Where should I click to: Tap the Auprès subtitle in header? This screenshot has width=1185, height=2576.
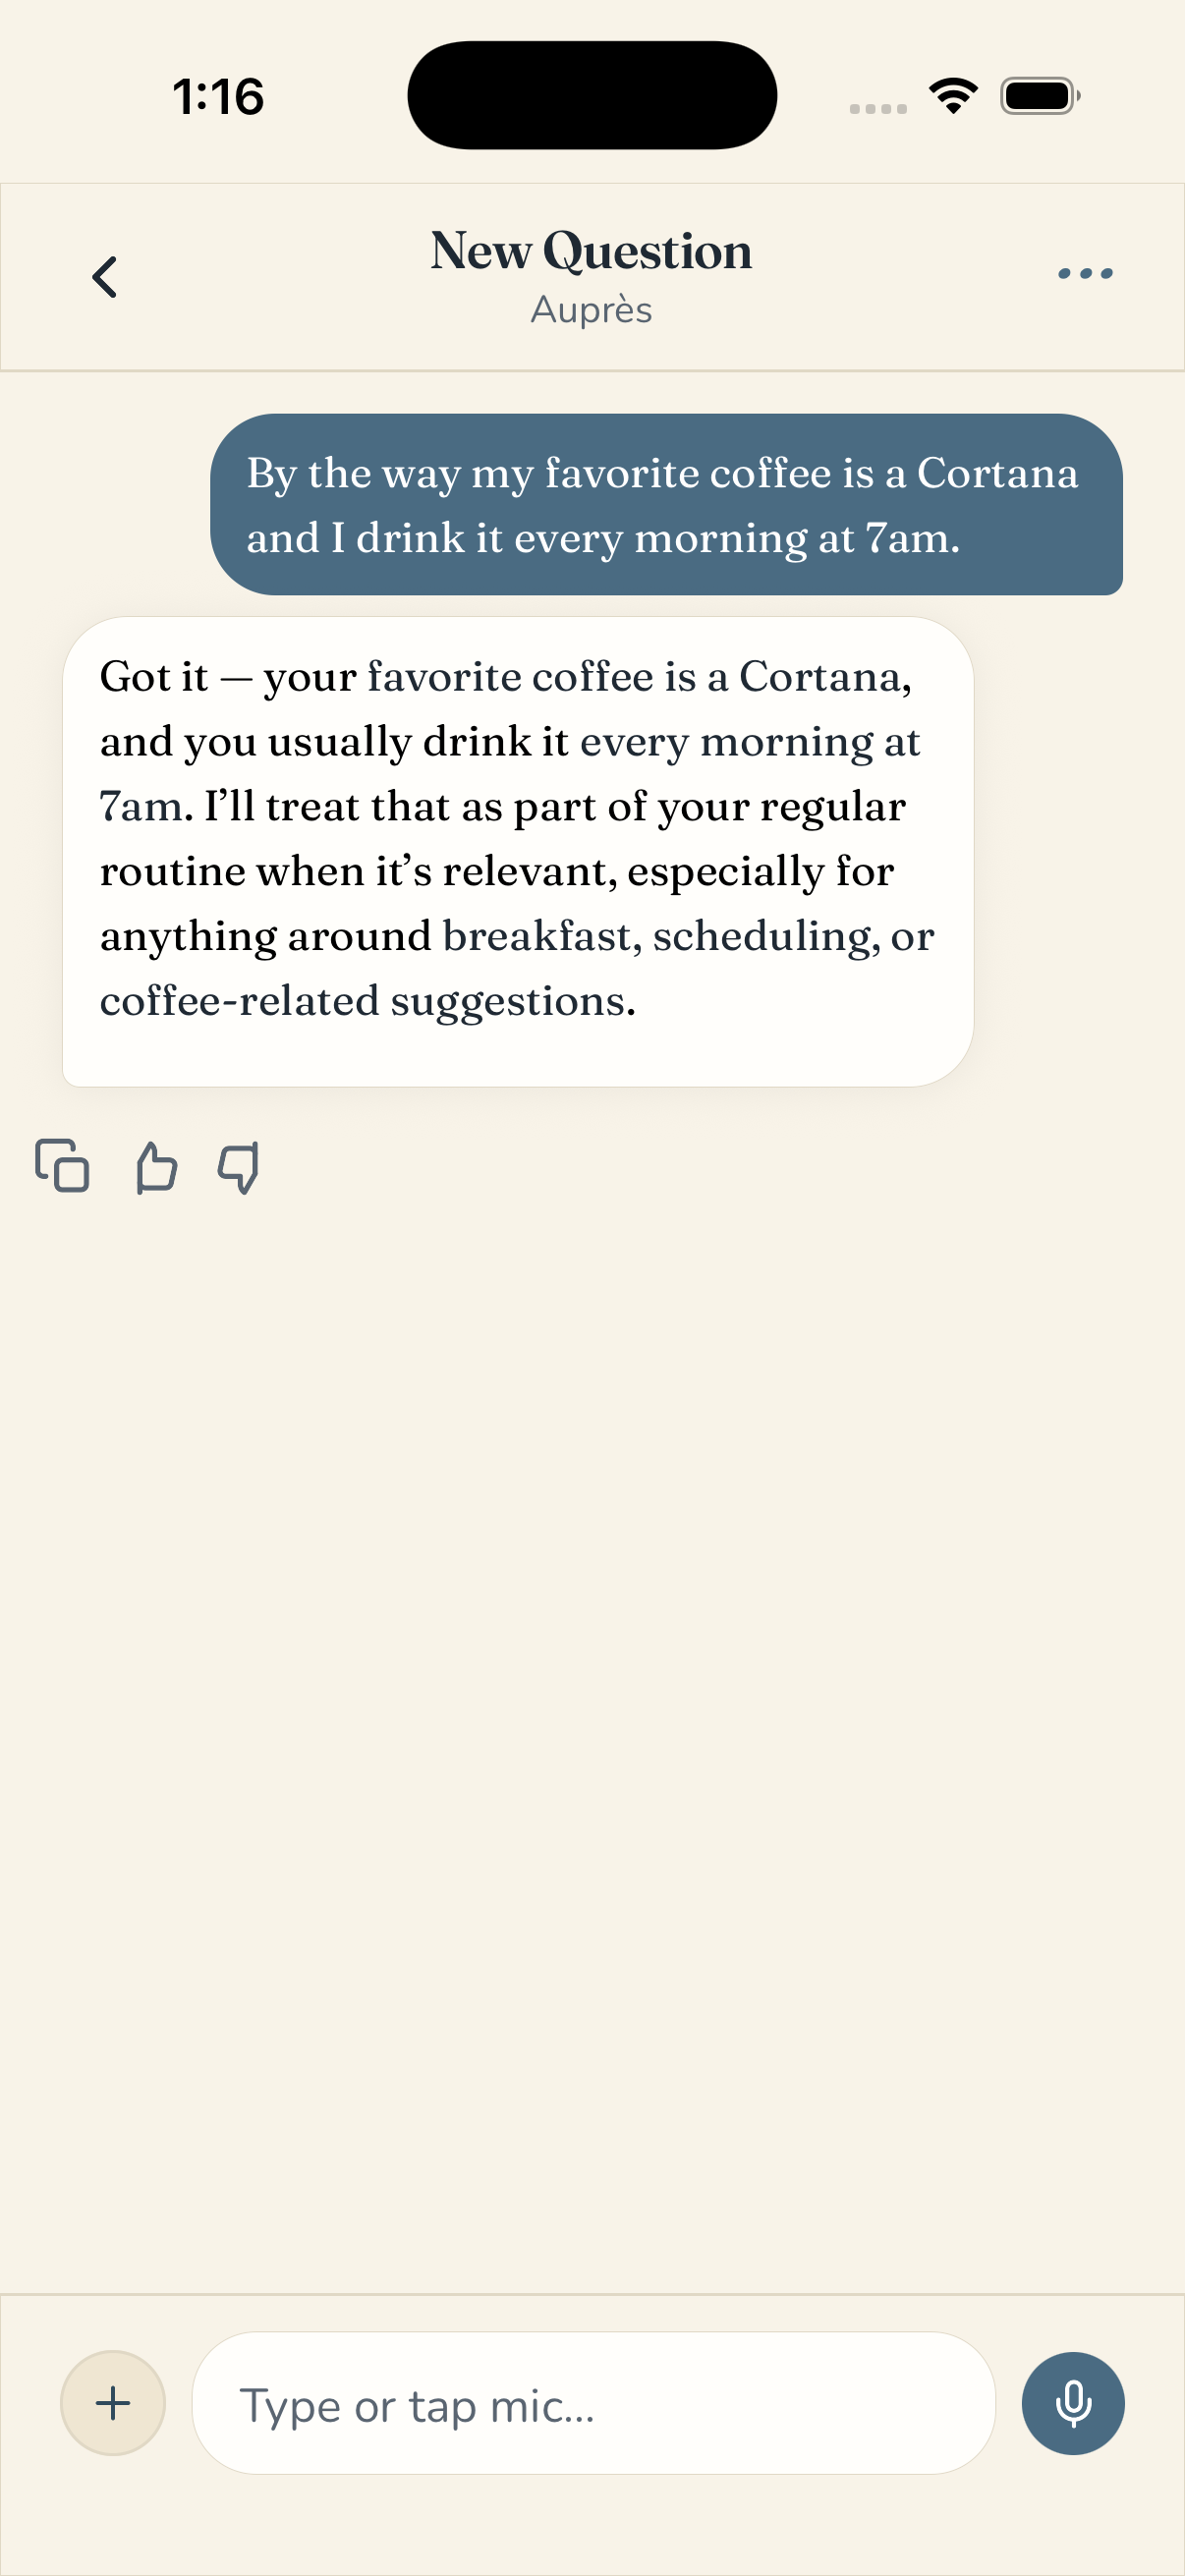click(x=591, y=310)
